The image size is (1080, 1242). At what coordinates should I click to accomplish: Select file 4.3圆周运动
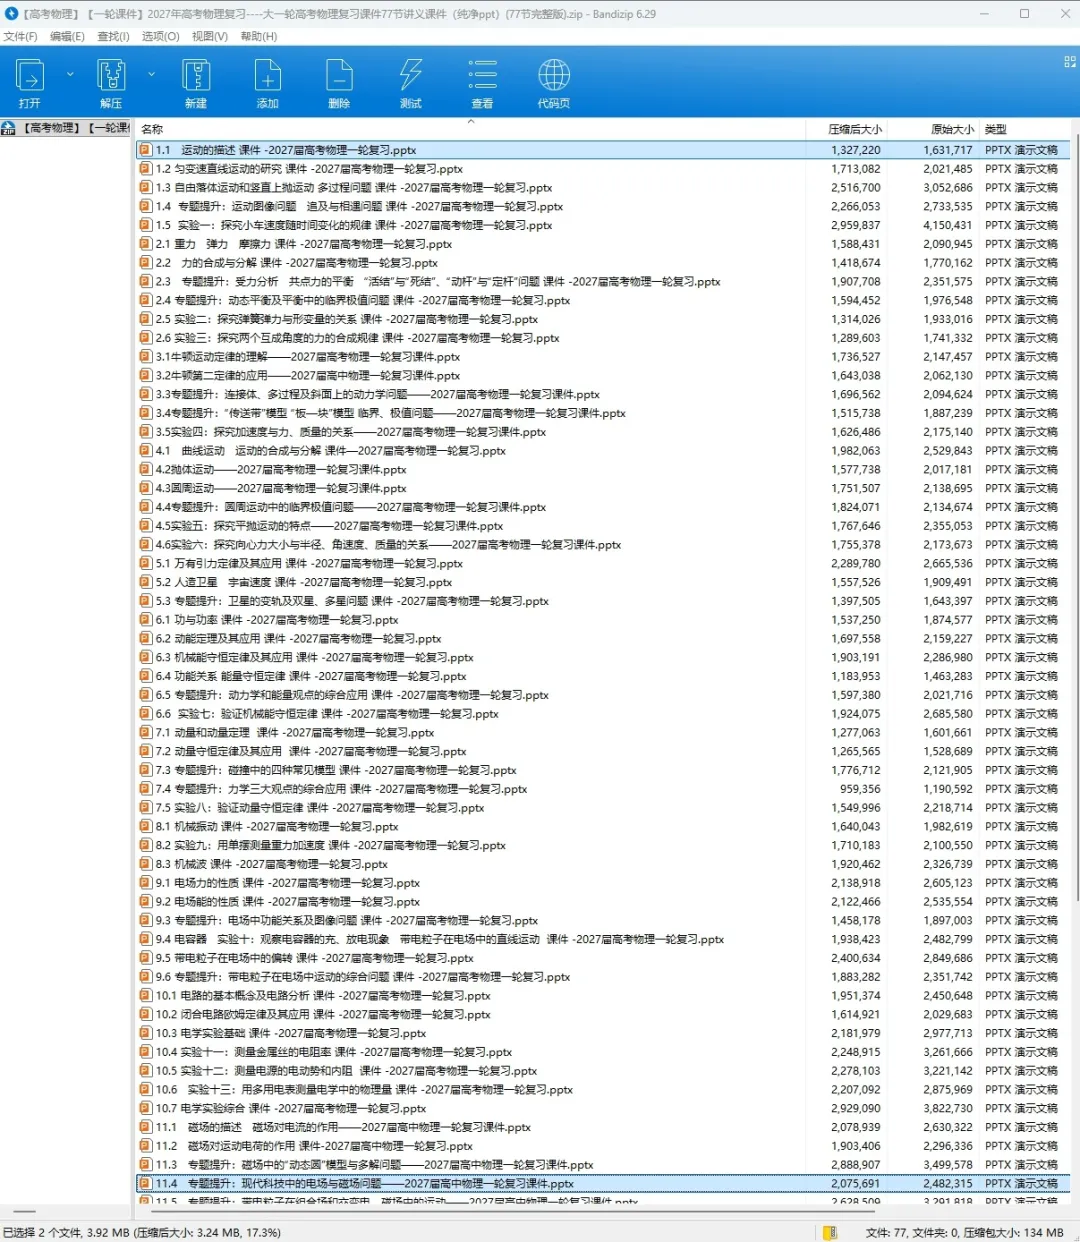[603, 489]
